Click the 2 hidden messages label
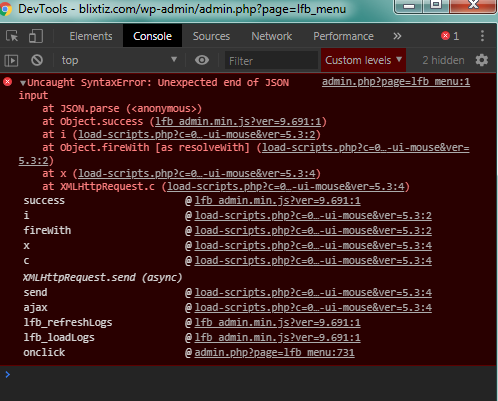The width and height of the screenshot is (498, 401). [x=443, y=60]
